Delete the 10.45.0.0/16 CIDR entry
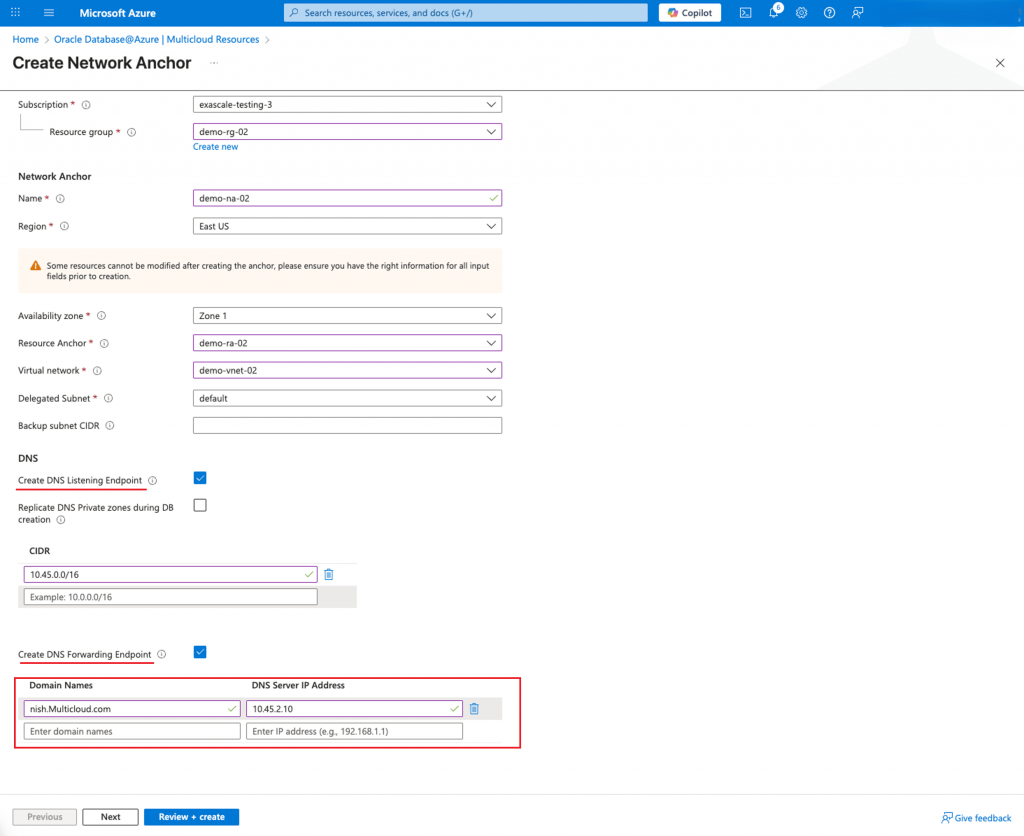 point(328,574)
